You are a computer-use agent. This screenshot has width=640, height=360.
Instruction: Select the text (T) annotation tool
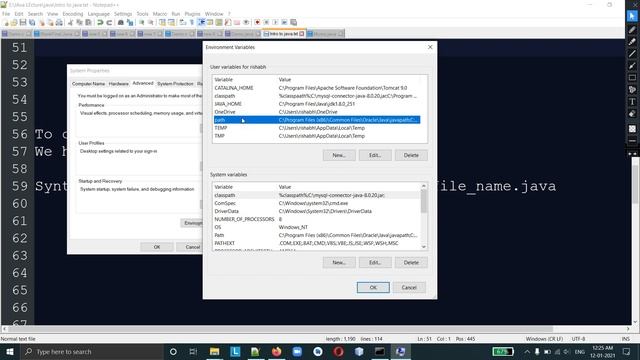[632, 102]
